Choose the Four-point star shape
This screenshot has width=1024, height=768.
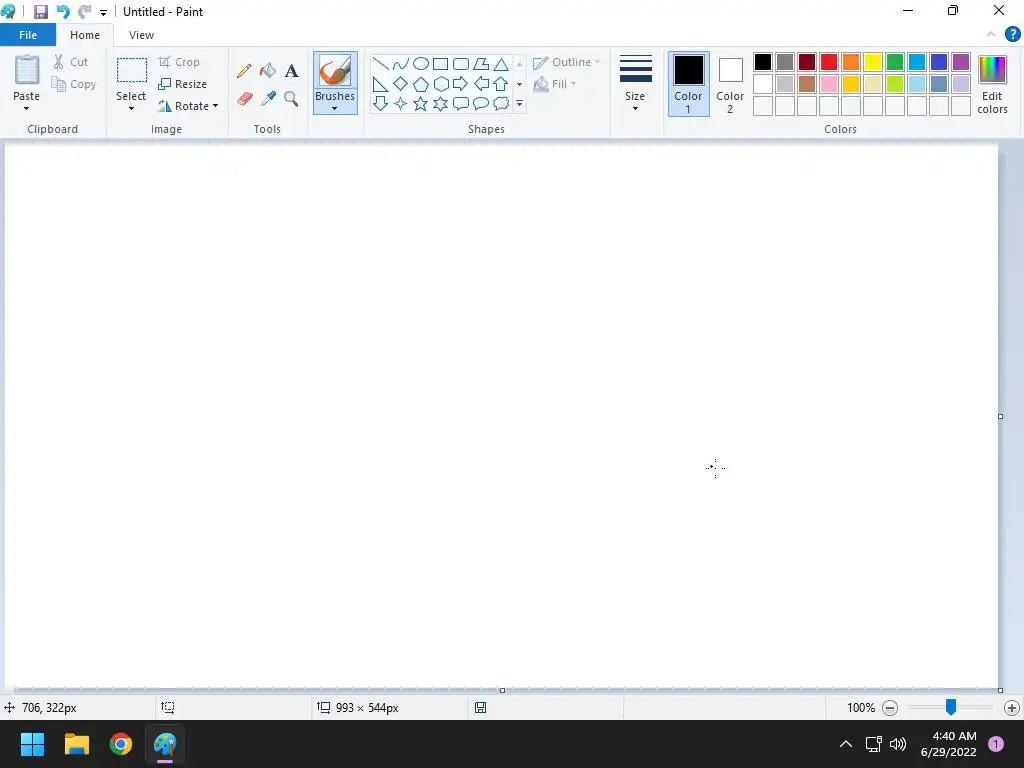click(400, 103)
